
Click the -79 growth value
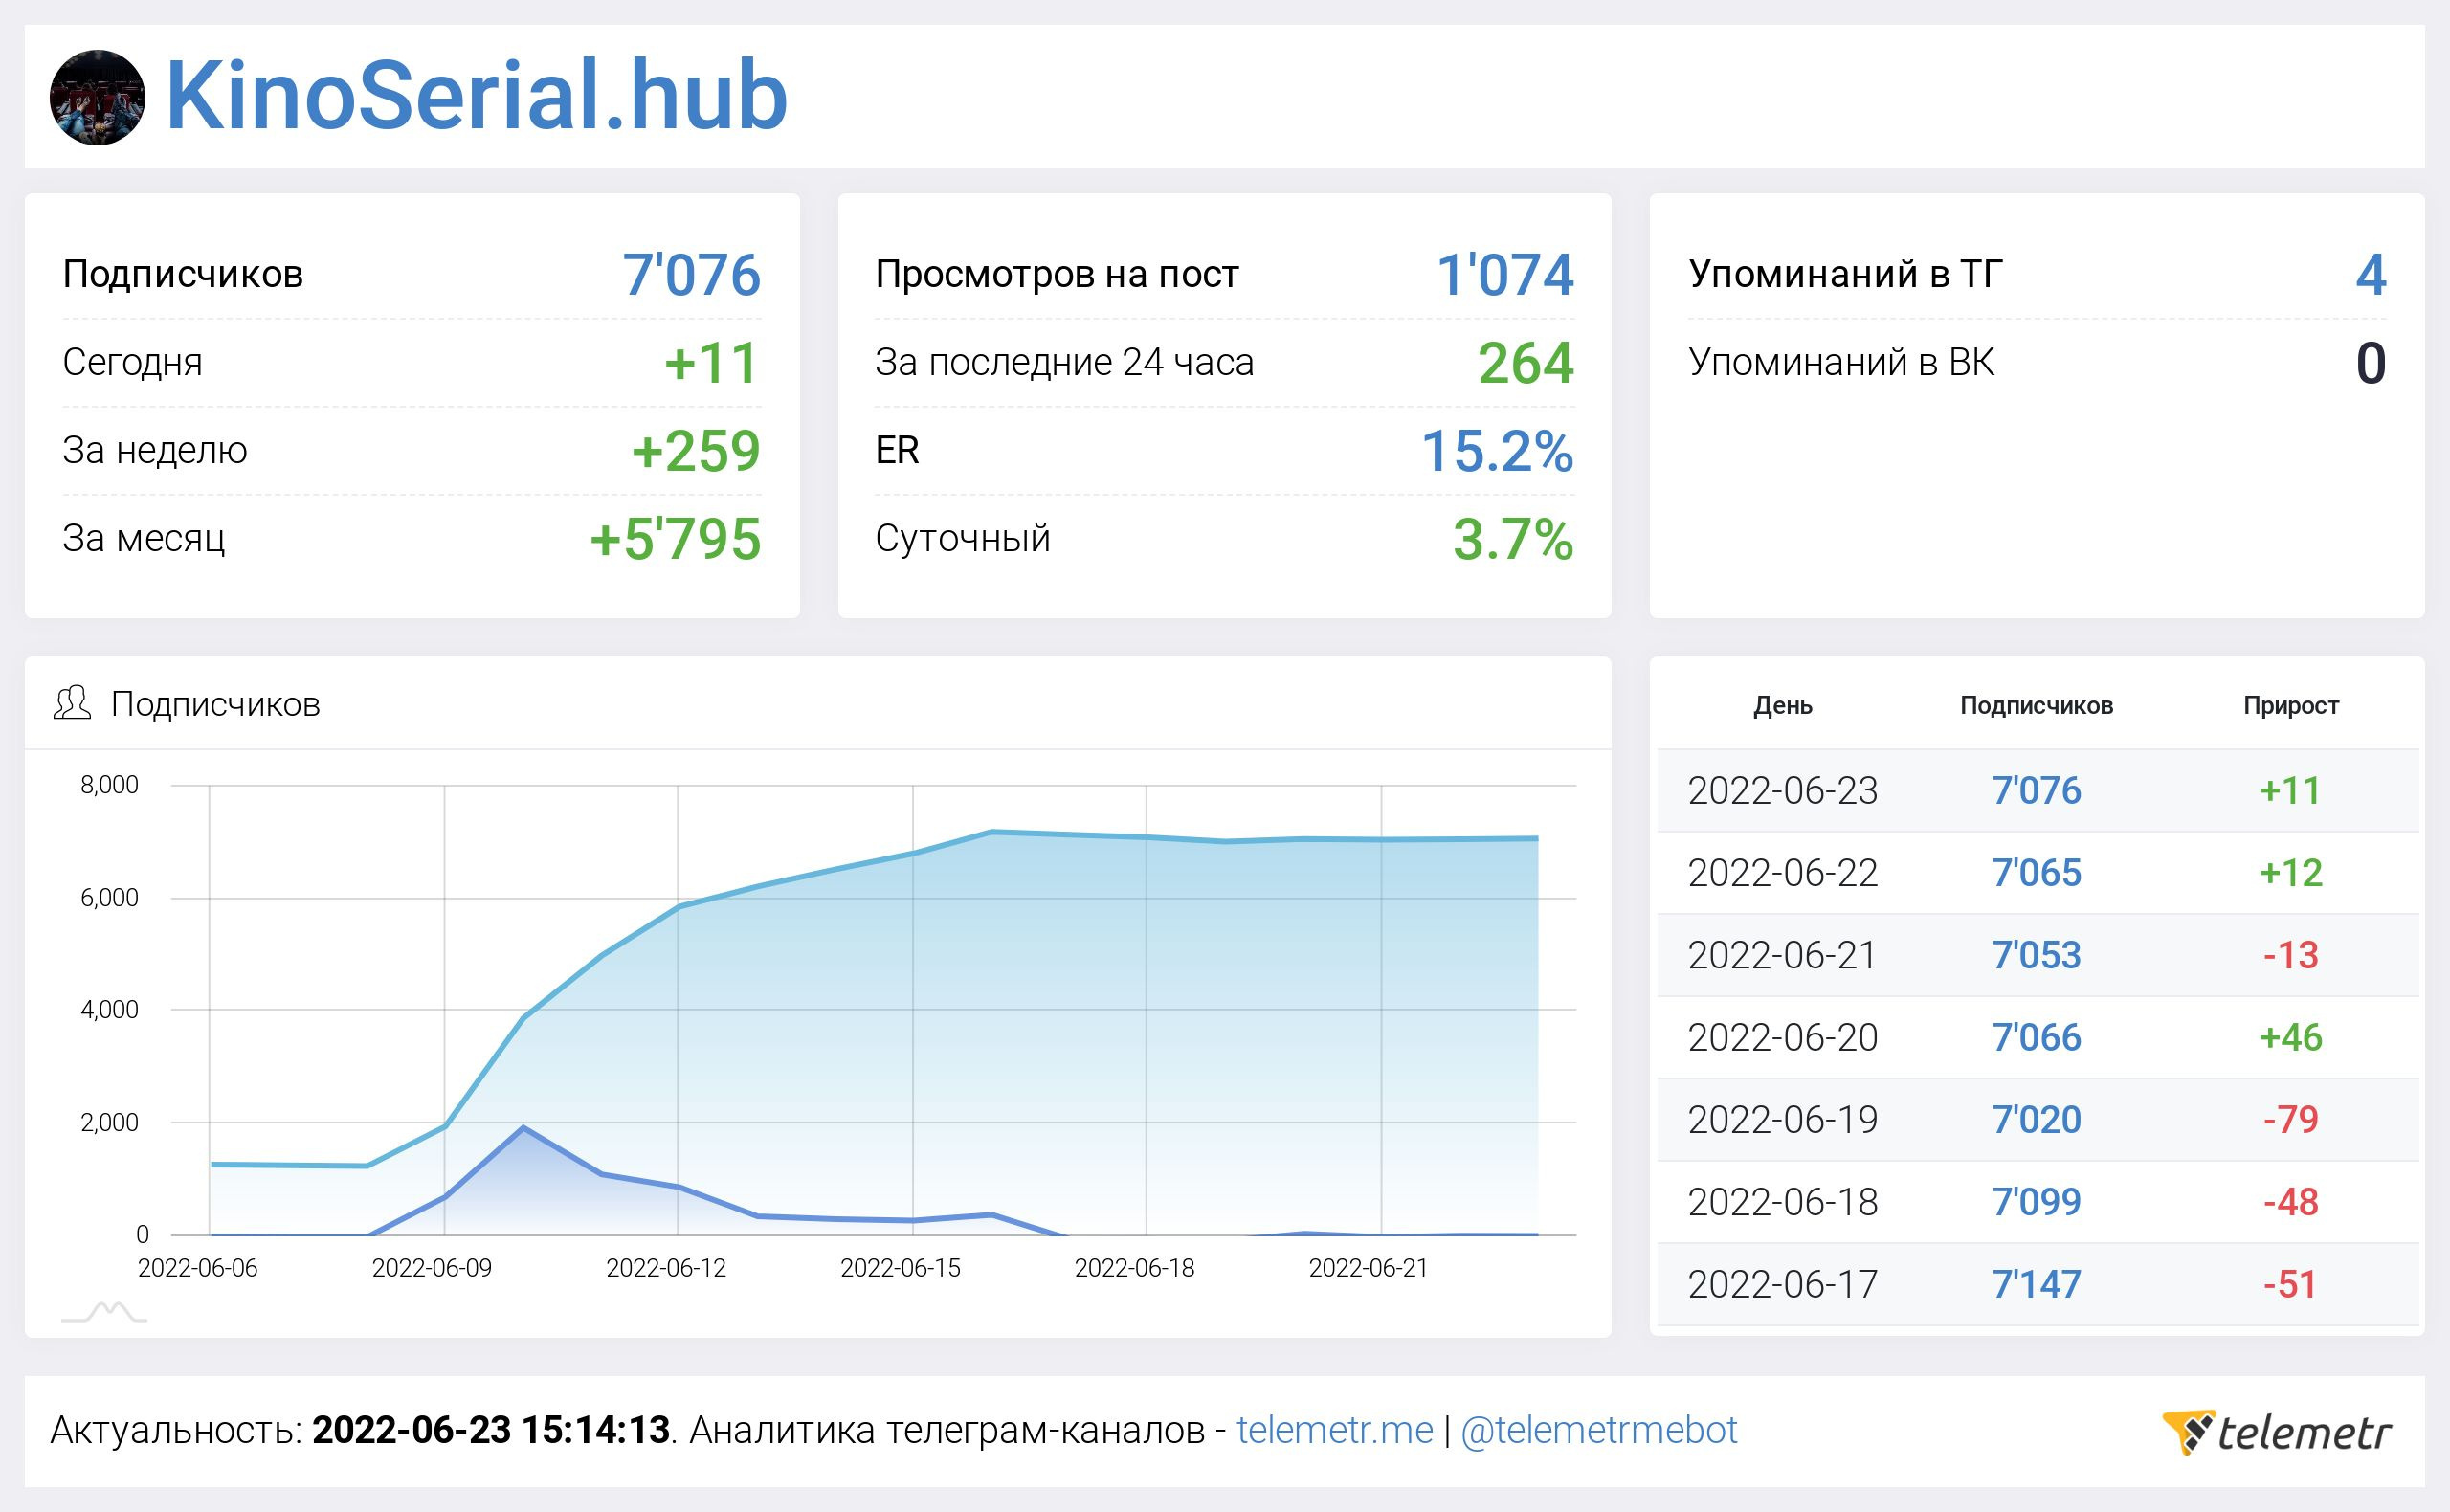(2290, 1120)
